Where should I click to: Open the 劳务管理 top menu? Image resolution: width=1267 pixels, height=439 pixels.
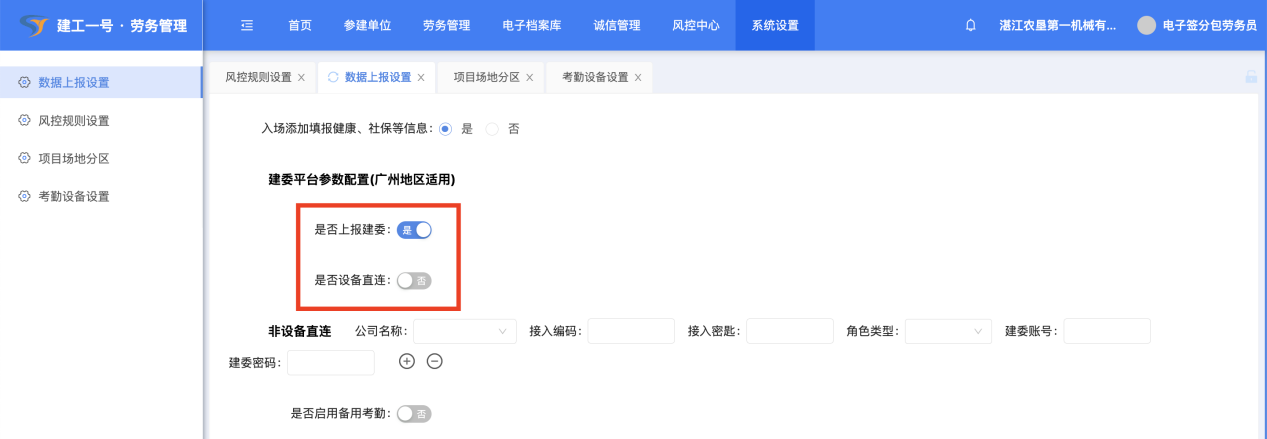click(x=446, y=26)
